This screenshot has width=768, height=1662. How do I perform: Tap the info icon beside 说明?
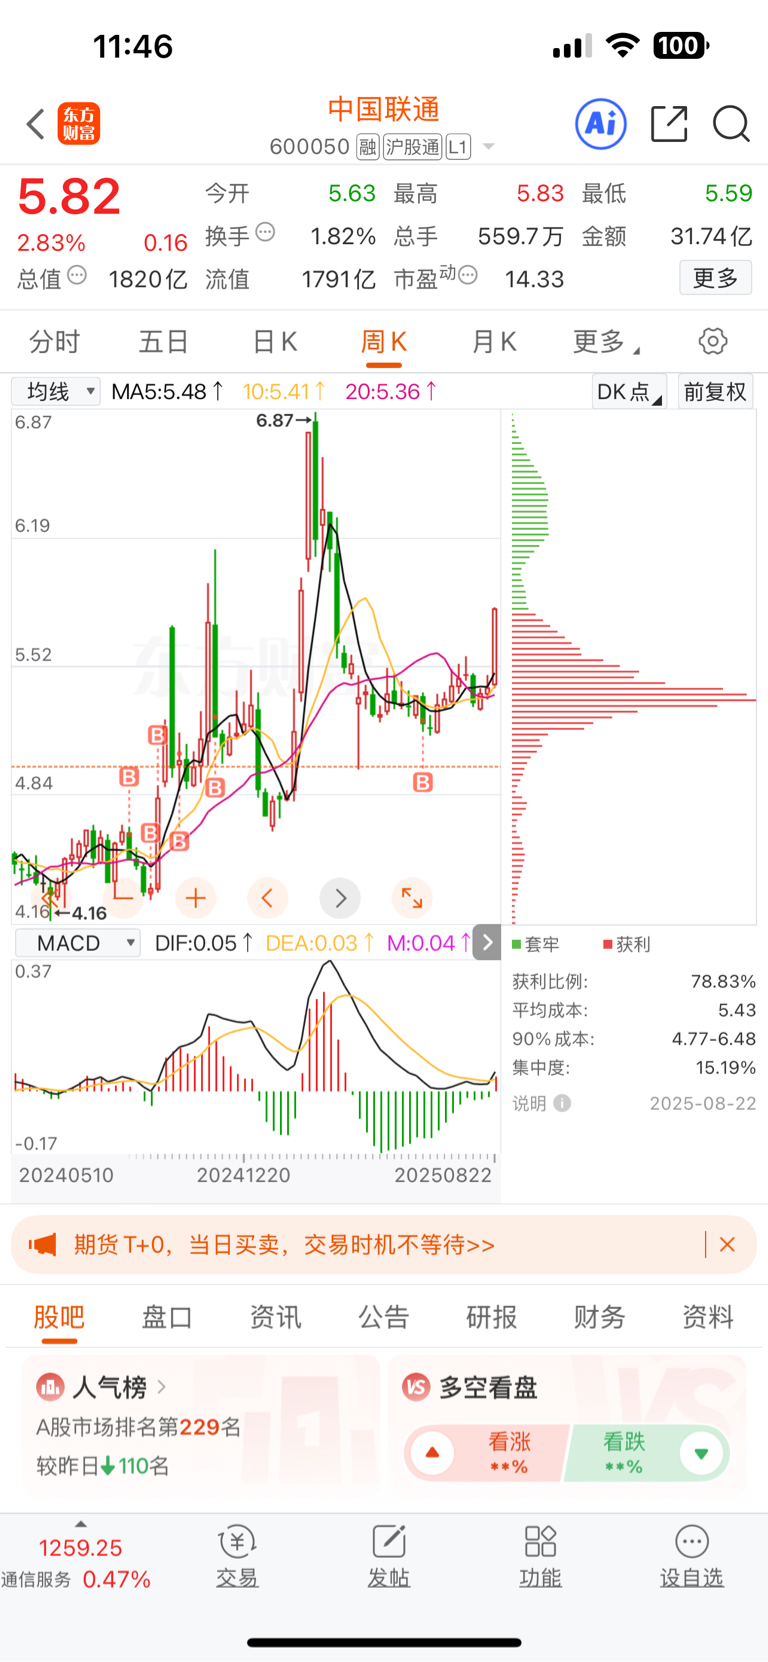pos(562,1103)
